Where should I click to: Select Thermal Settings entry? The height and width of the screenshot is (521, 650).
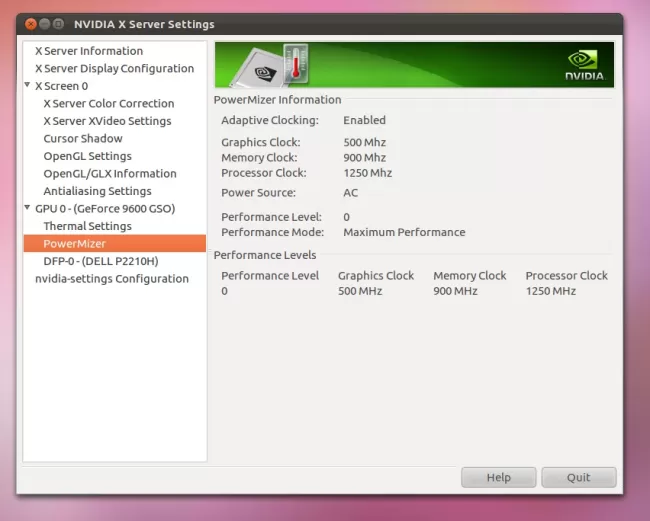pos(87,226)
